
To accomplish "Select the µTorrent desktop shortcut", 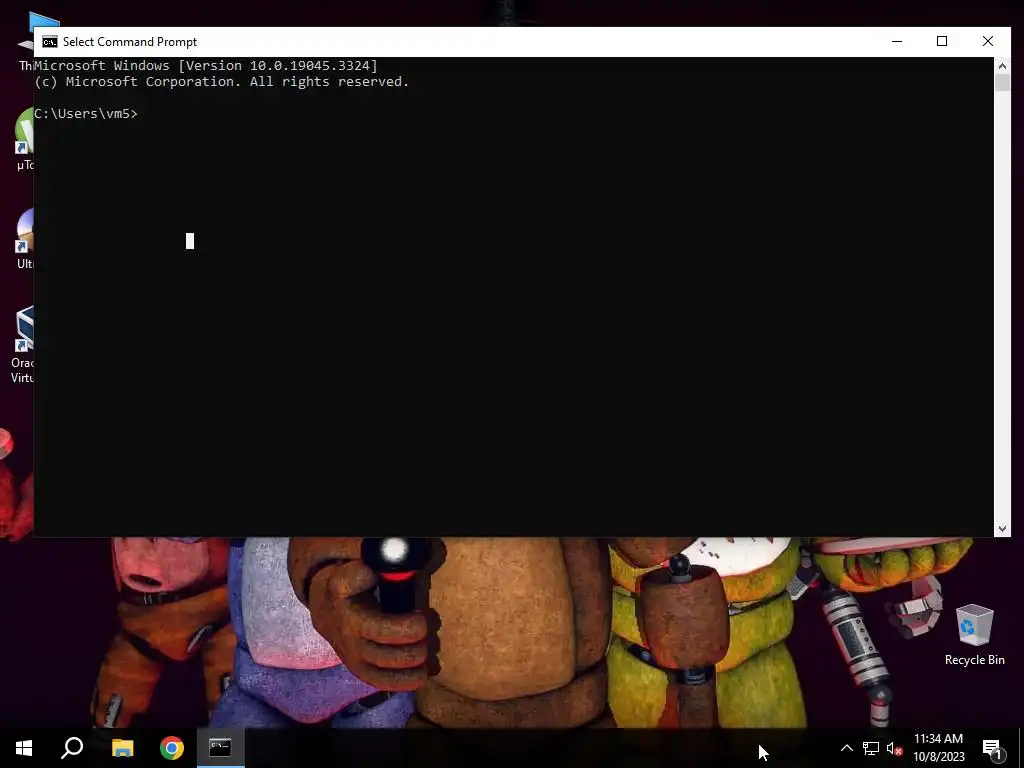I will point(24,140).
